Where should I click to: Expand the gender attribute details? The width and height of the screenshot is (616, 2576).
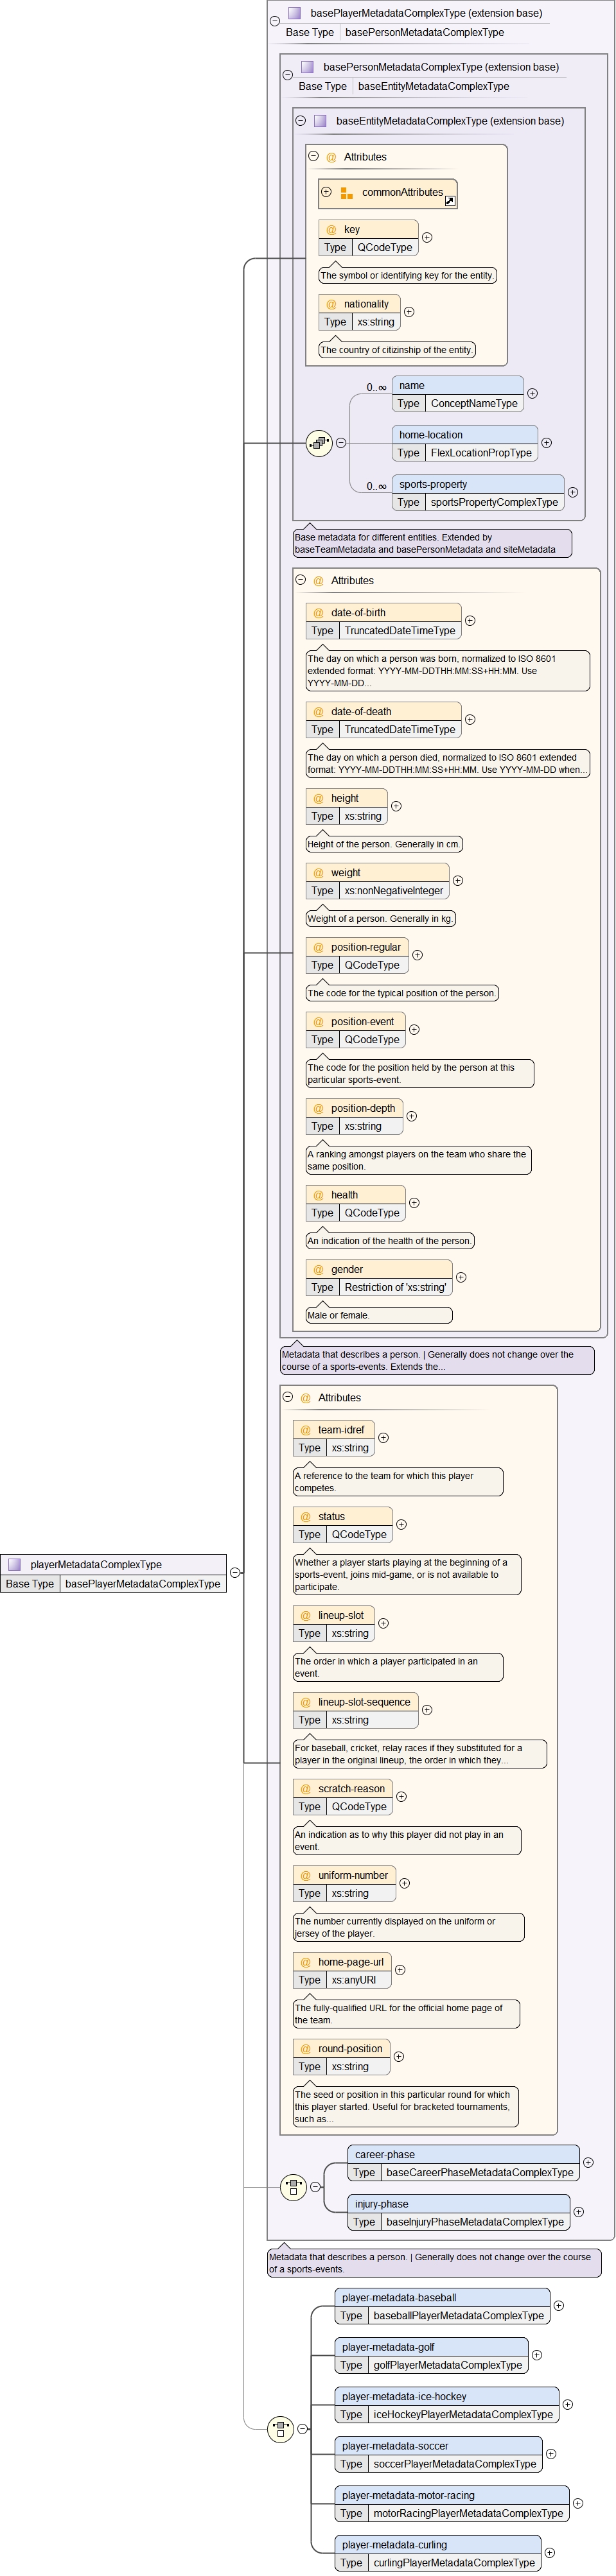tap(461, 1277)
